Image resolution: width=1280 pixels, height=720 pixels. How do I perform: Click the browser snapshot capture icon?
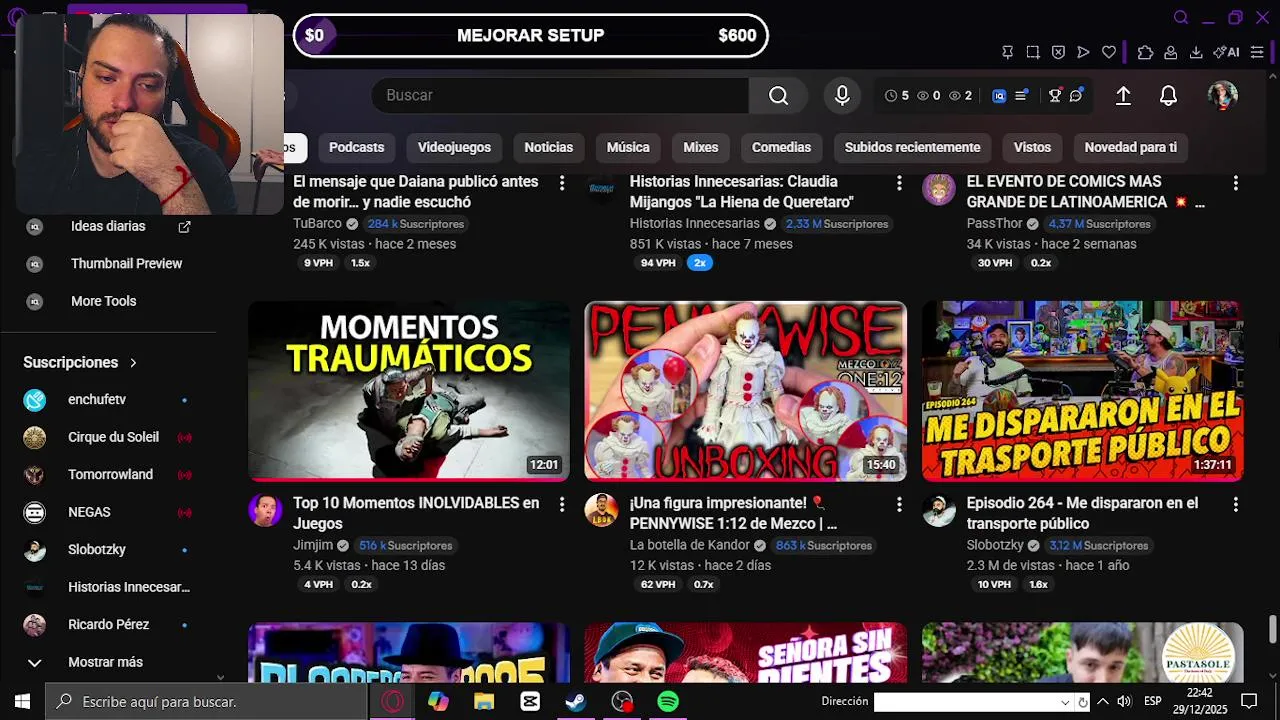coord(1033,52)
